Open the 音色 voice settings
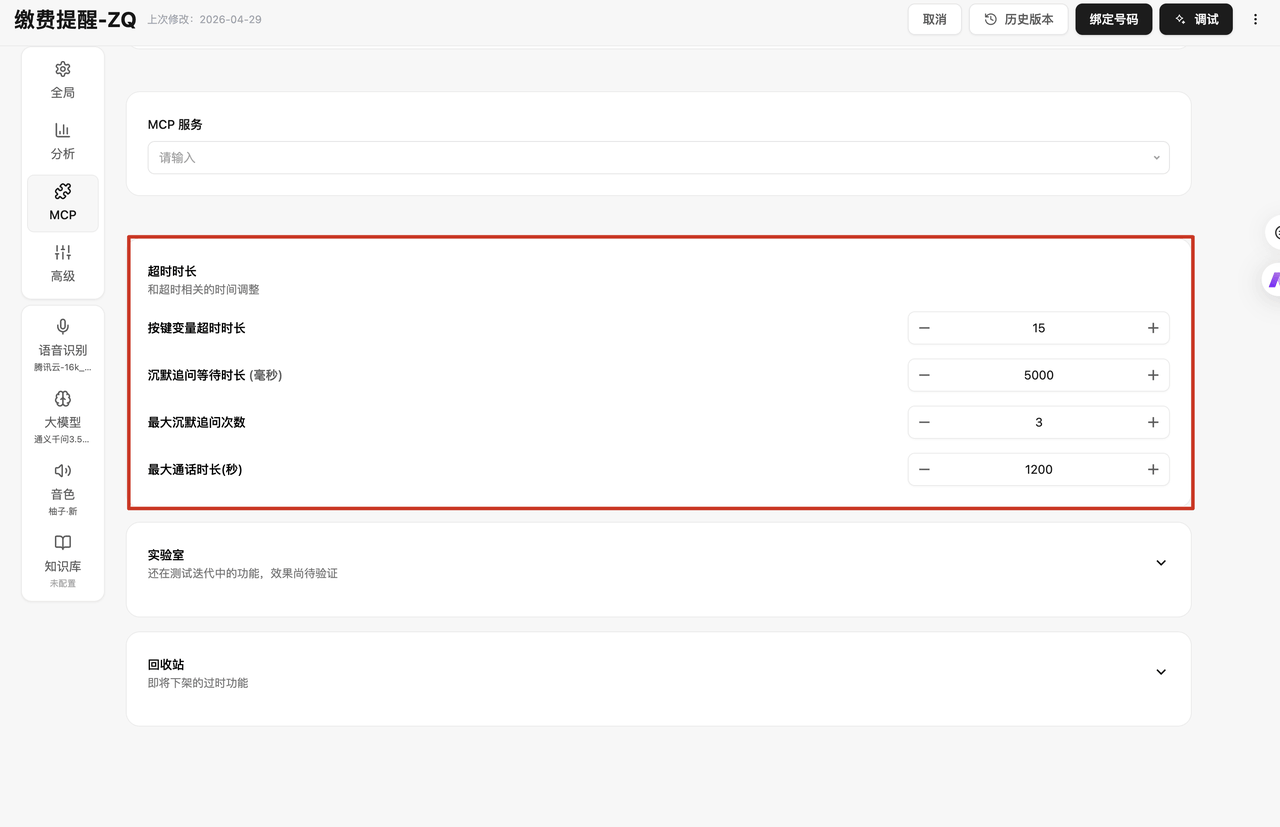 [x=63, y=489]
